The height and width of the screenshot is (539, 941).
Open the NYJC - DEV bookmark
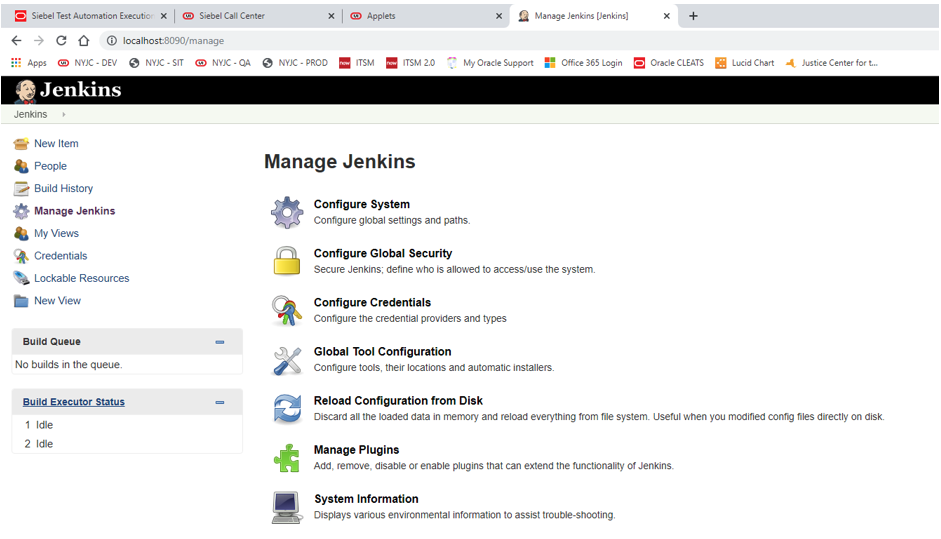88,62
